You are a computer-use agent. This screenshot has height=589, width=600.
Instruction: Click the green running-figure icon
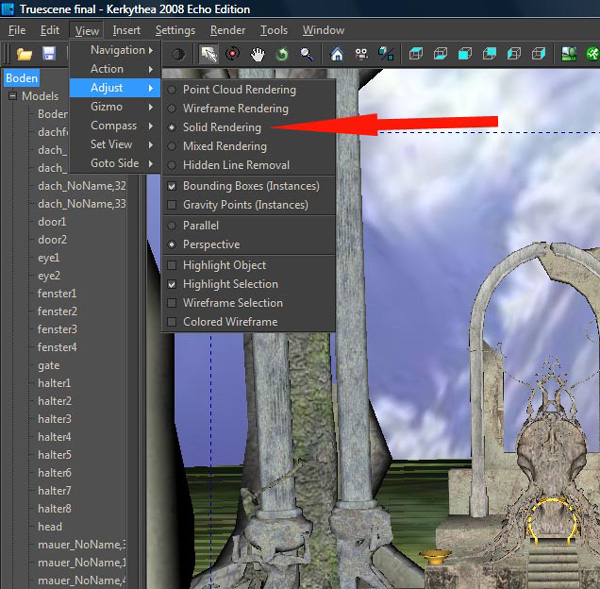tap(593, 54)
